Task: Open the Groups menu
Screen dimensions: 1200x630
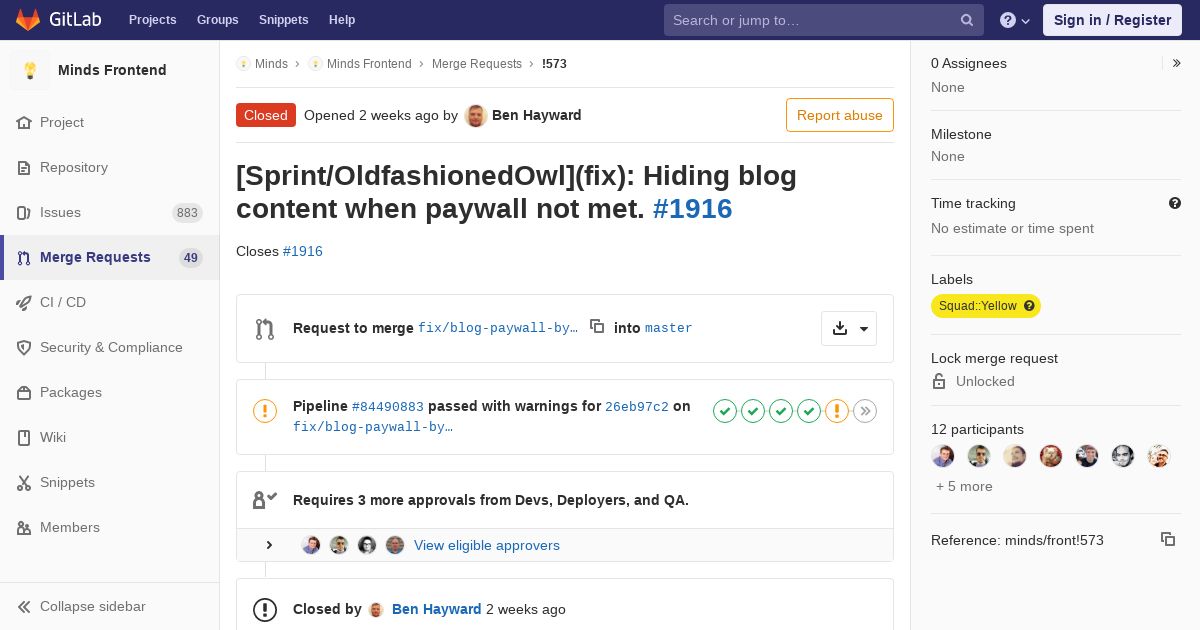Action: [218, 20]
